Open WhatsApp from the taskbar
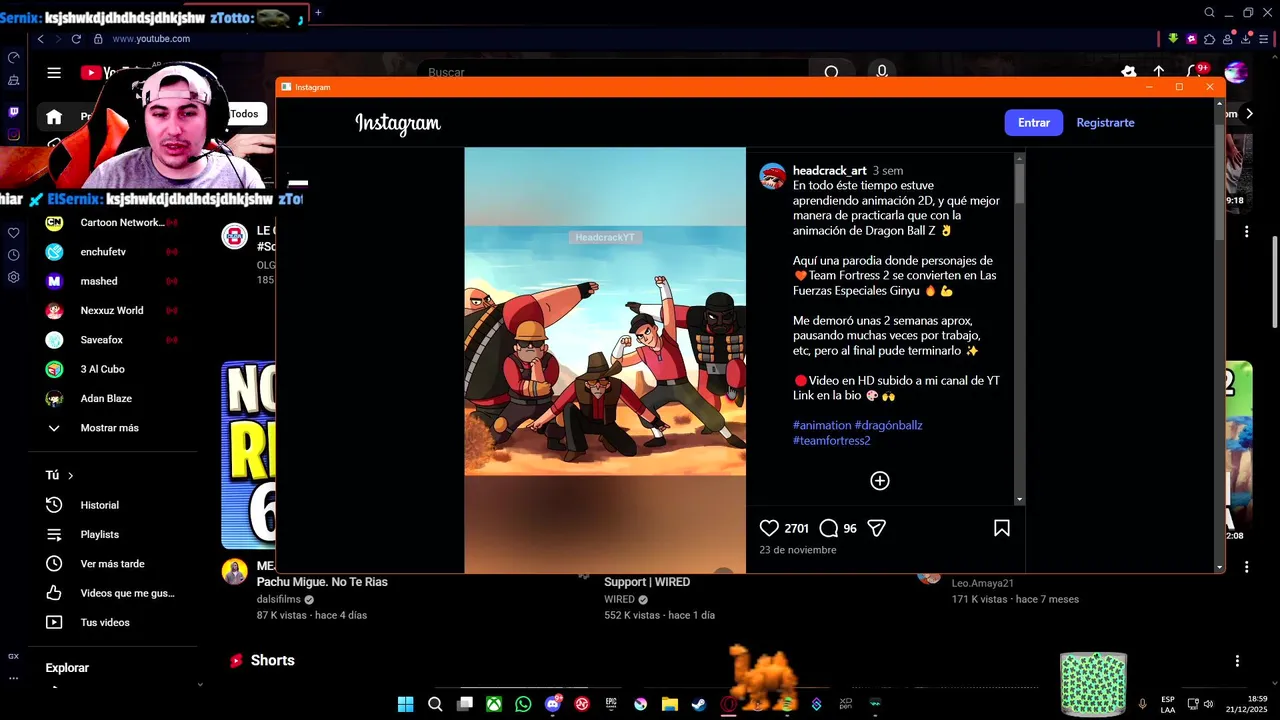The height and width of the screenshot is (720, 1280). [x=523, y=704]
